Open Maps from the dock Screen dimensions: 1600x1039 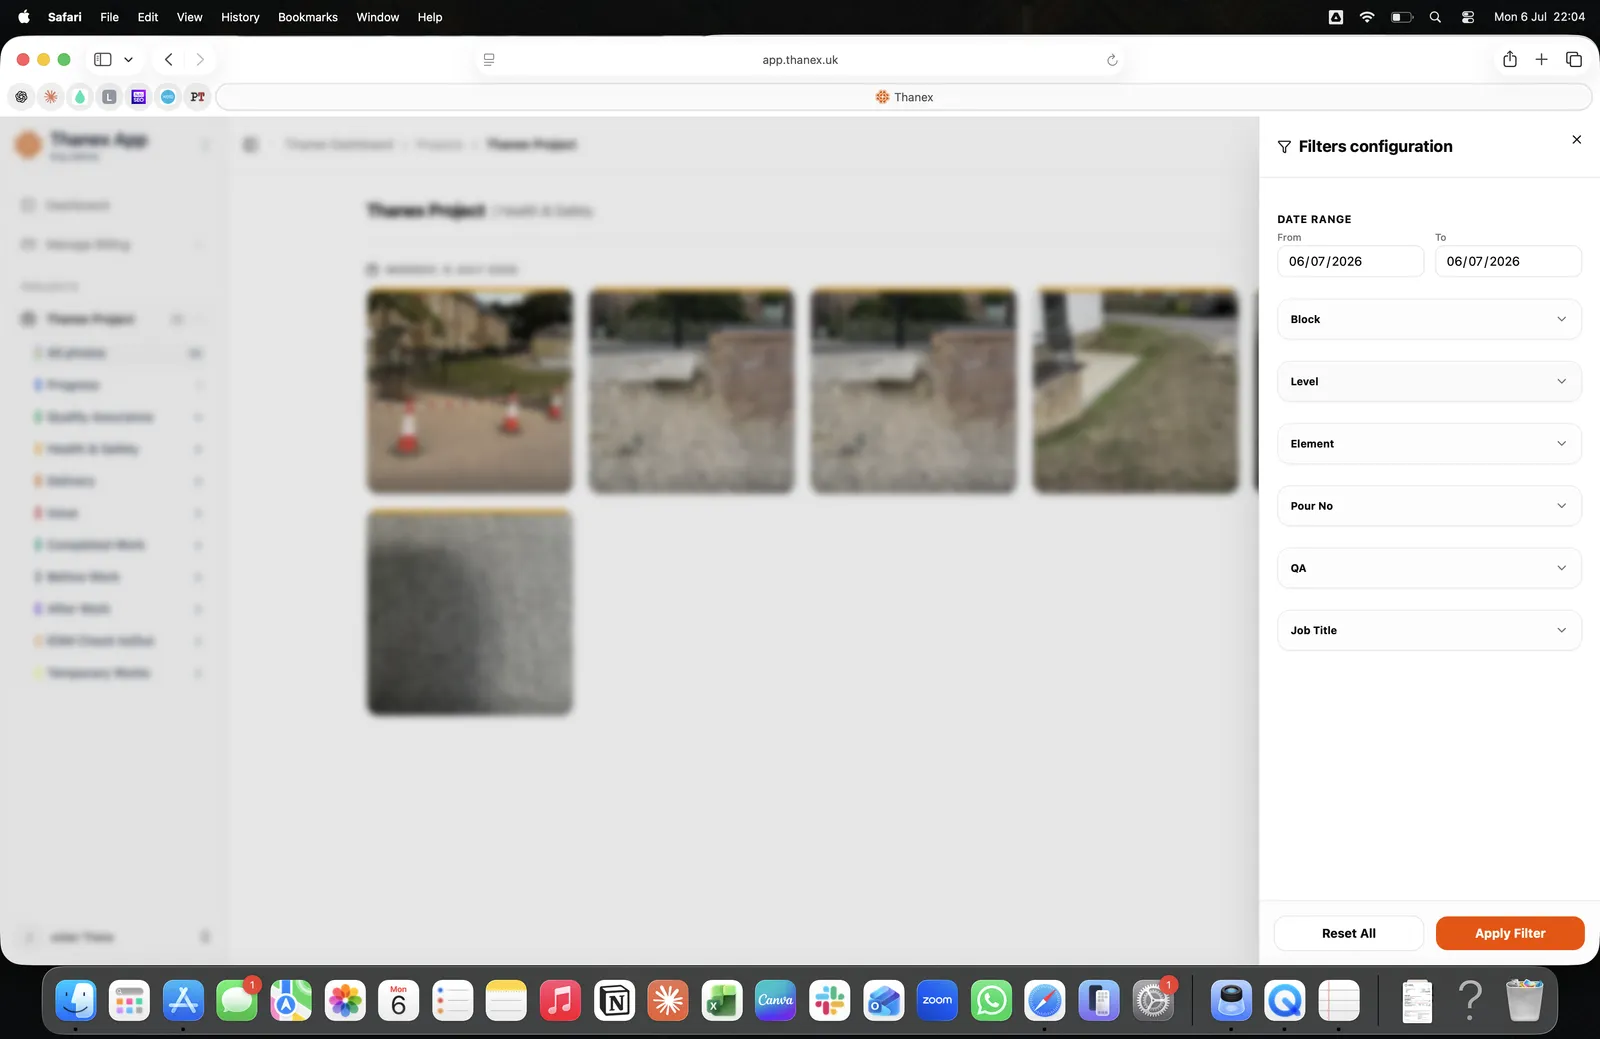coord(291,1000)
